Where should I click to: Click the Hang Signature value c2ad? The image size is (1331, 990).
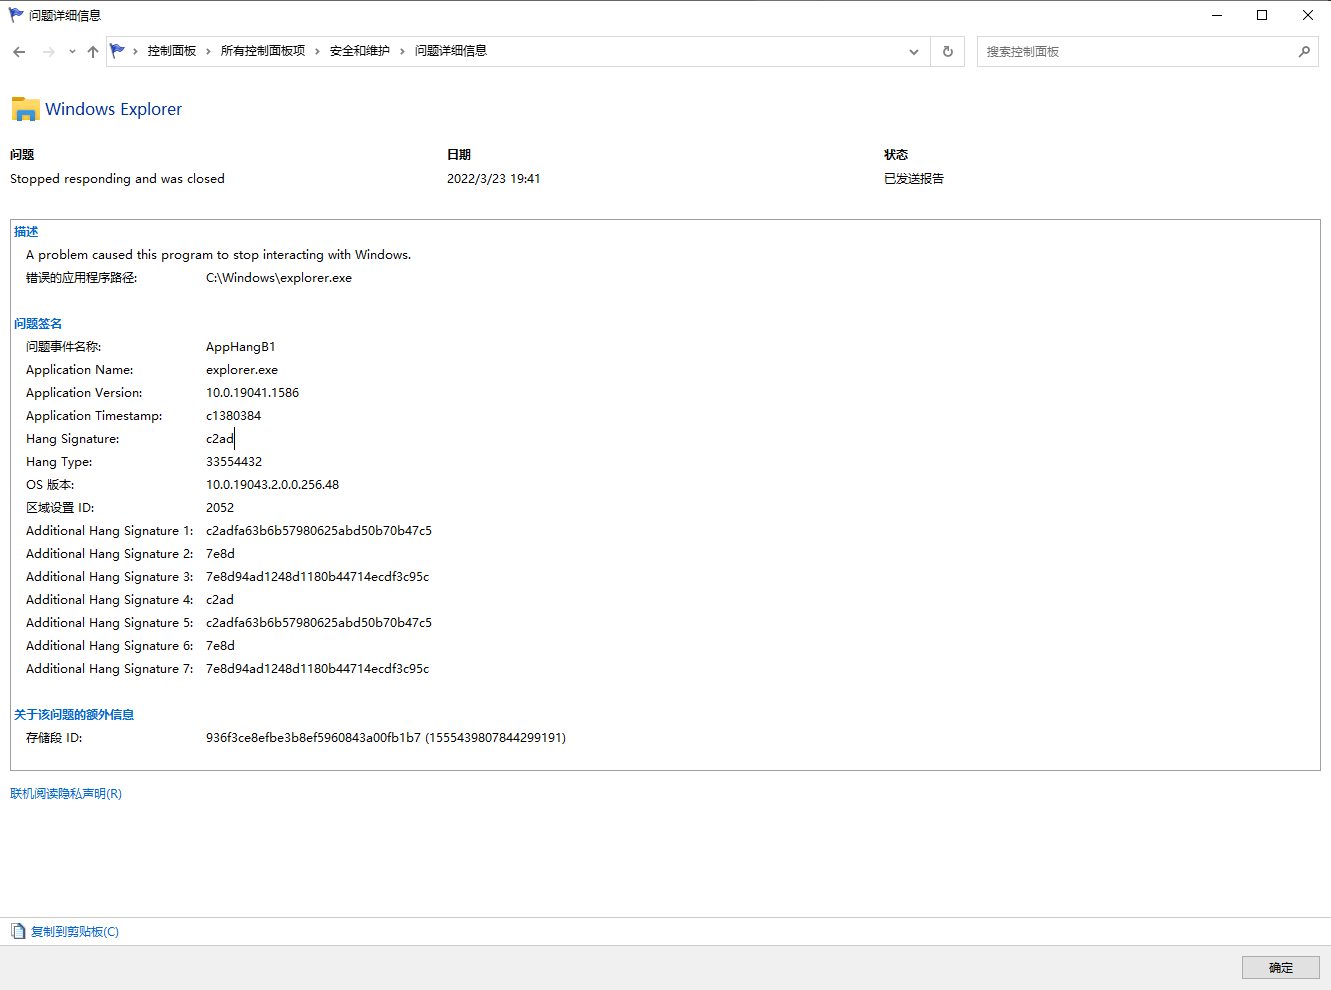(x=220, y=439)
